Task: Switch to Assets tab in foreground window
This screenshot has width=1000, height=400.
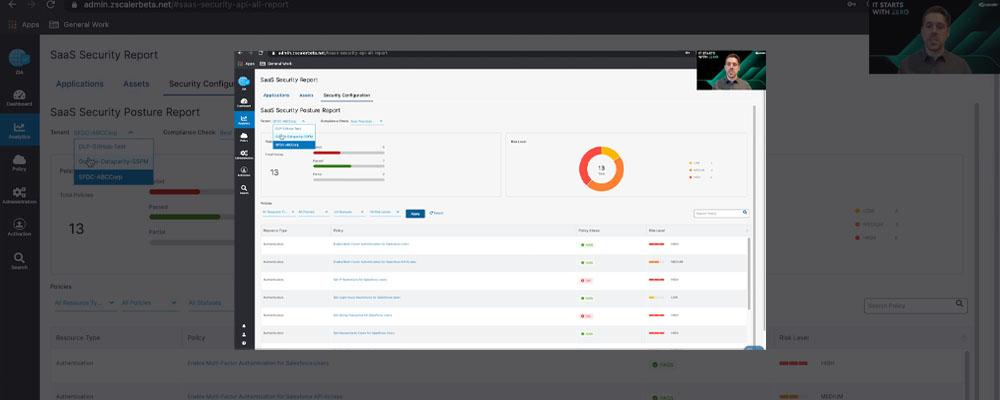Action: point(306,95)
